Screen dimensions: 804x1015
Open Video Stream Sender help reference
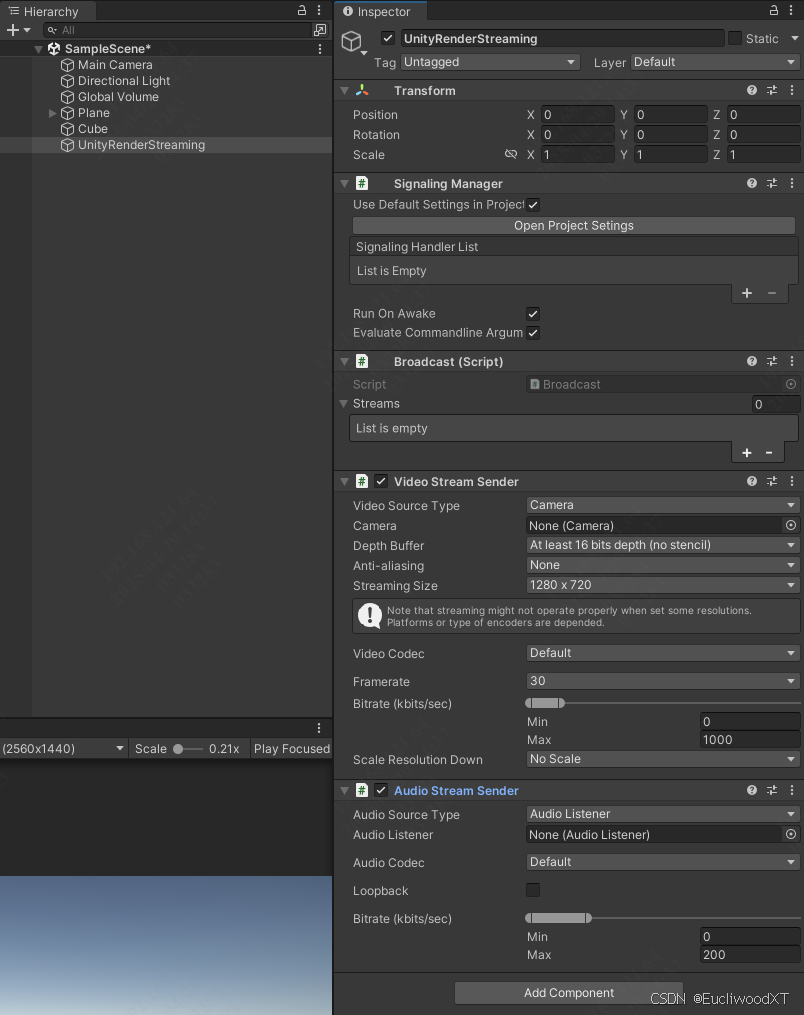(x=752, y=481)
